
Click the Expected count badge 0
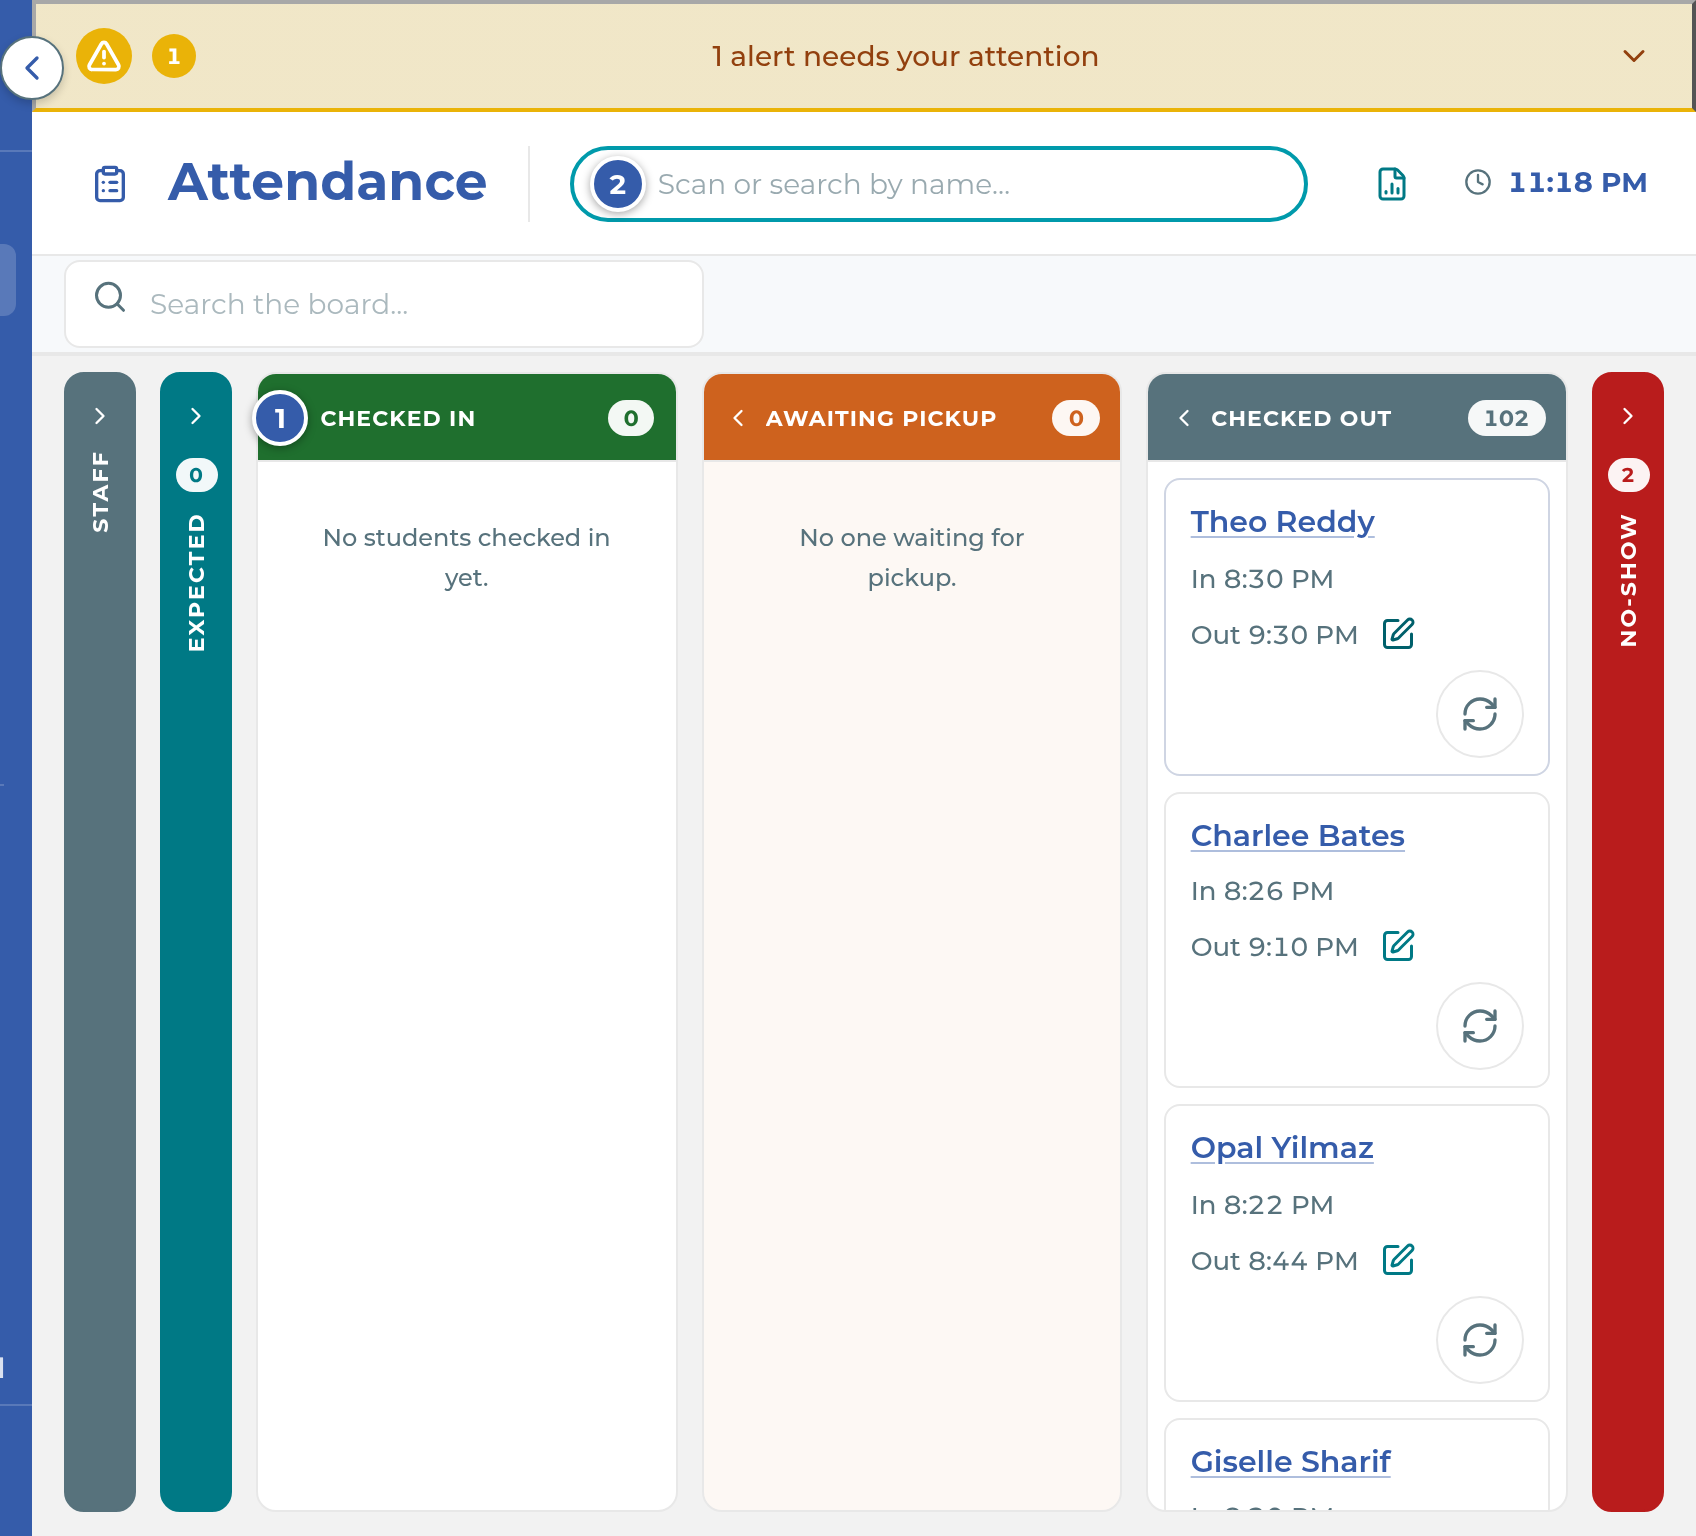tap(196, 475)
